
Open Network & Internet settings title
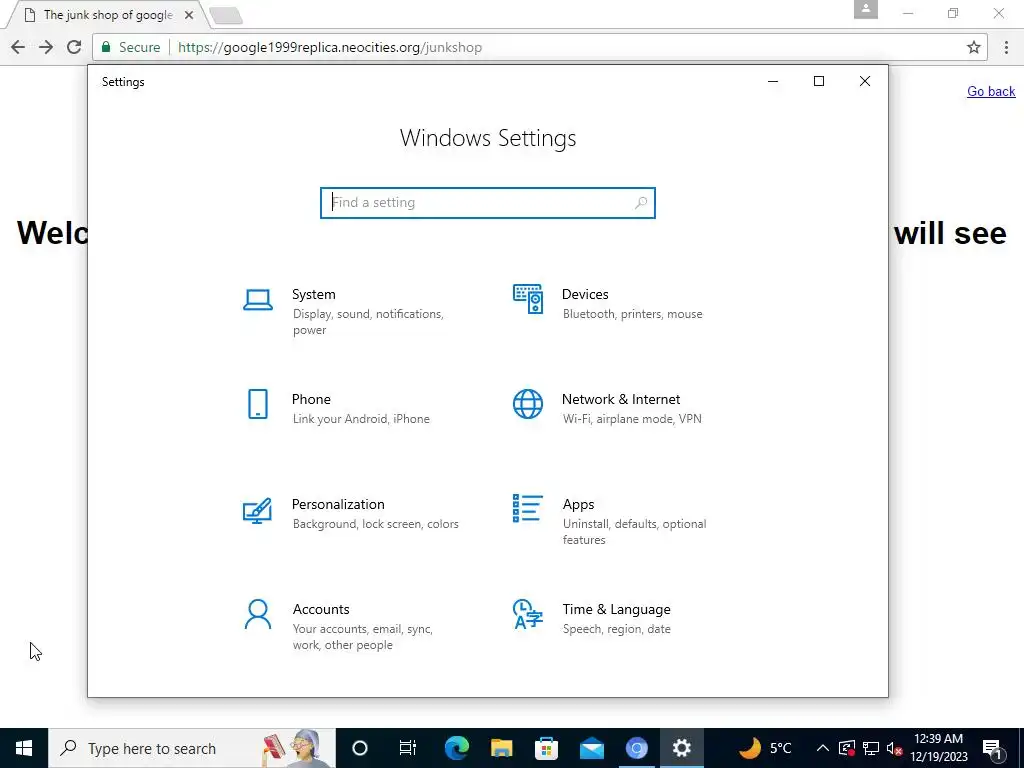621,400
